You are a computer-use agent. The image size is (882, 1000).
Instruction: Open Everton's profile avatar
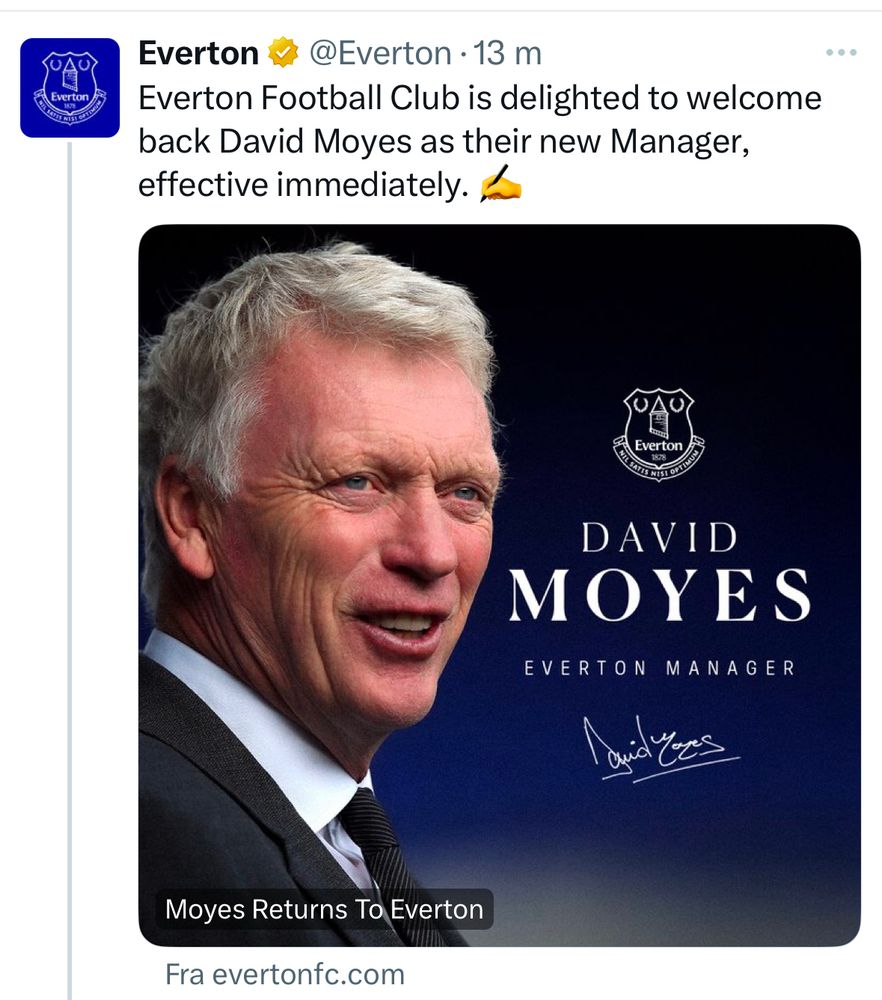[x=70, y=87]
